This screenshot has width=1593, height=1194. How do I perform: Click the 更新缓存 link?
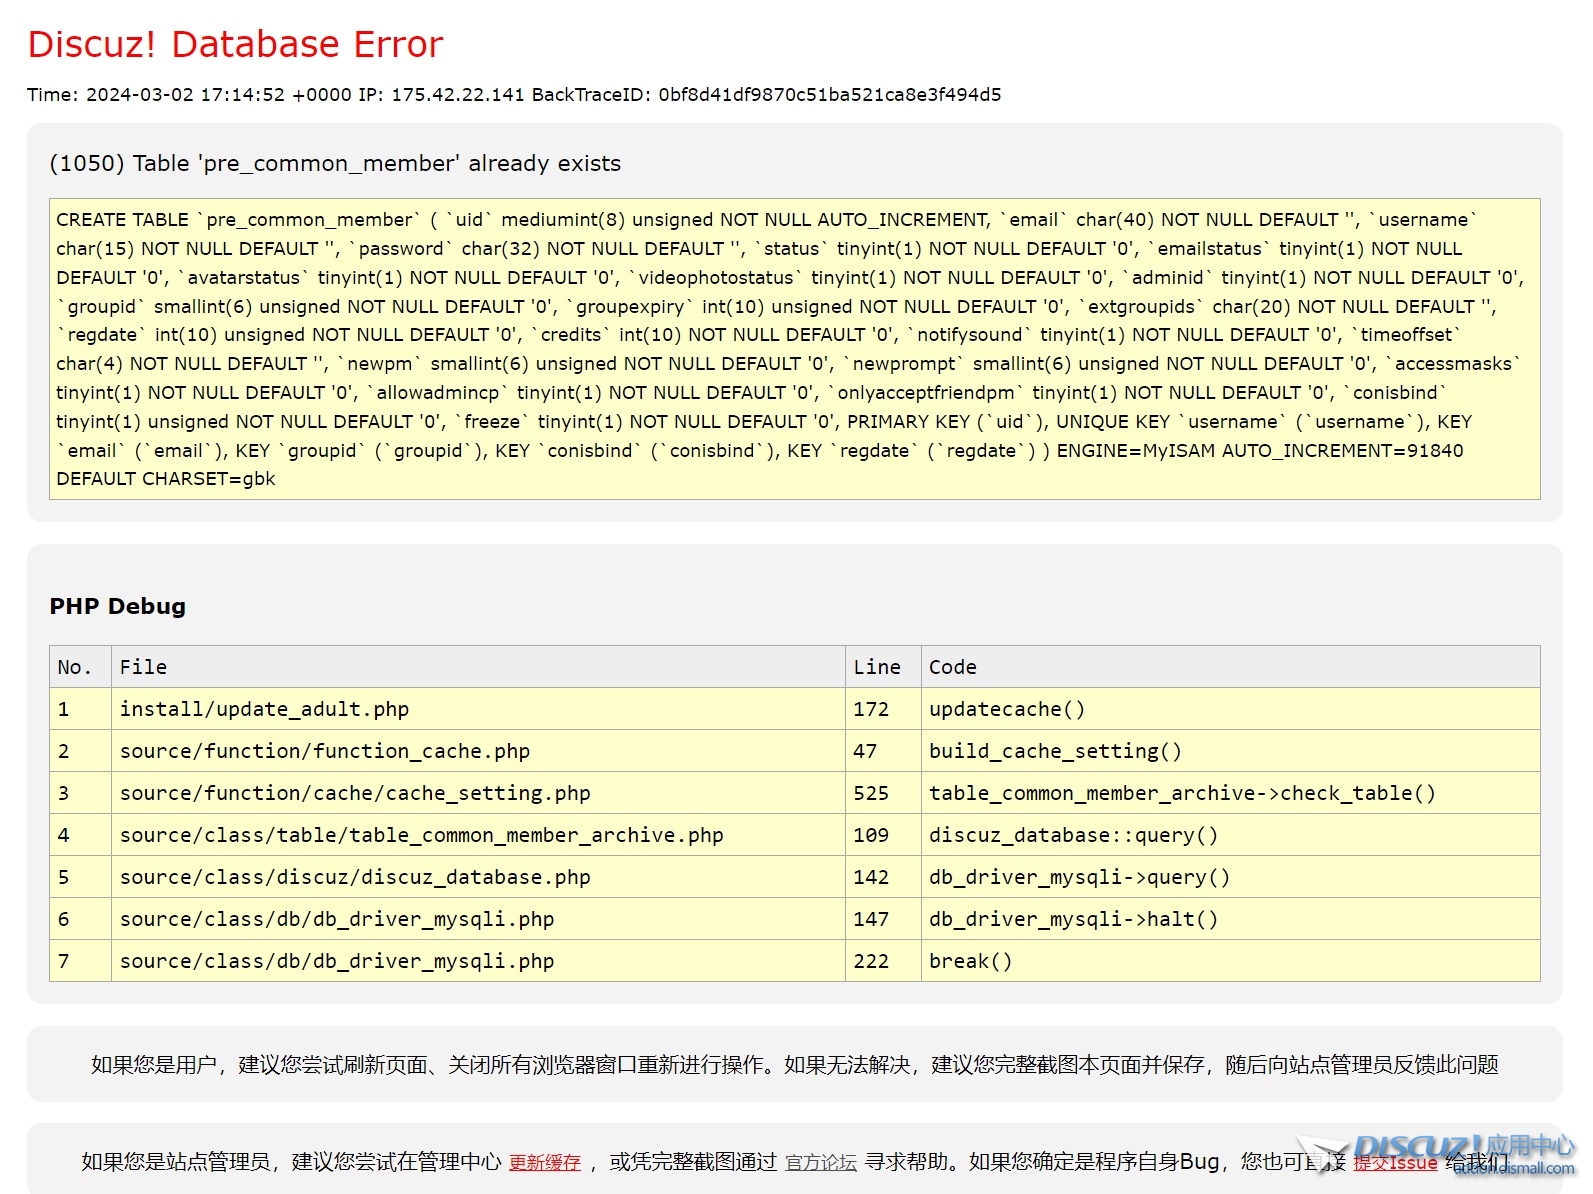coord(544,1162)
